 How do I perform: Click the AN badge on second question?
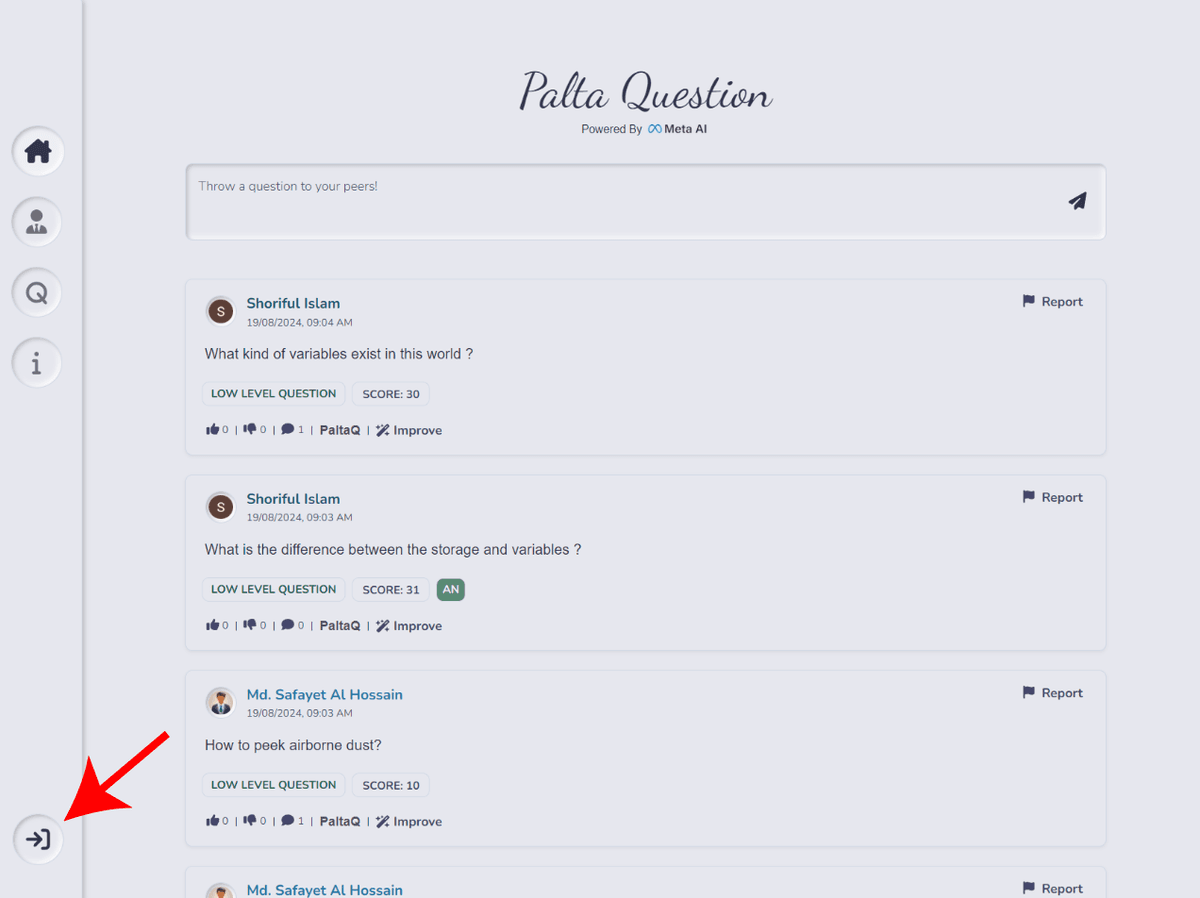(x=451, y=589)
